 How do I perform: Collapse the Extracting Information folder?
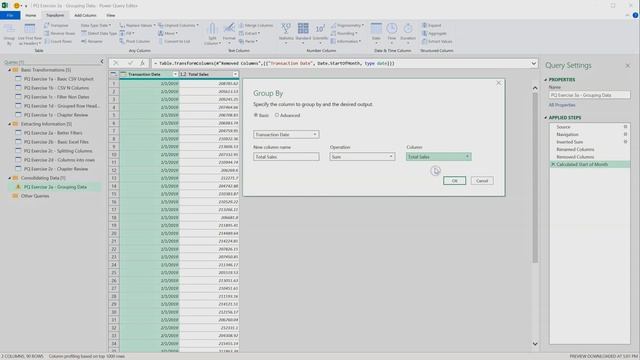pyautogui.click(x=9, y=124)
